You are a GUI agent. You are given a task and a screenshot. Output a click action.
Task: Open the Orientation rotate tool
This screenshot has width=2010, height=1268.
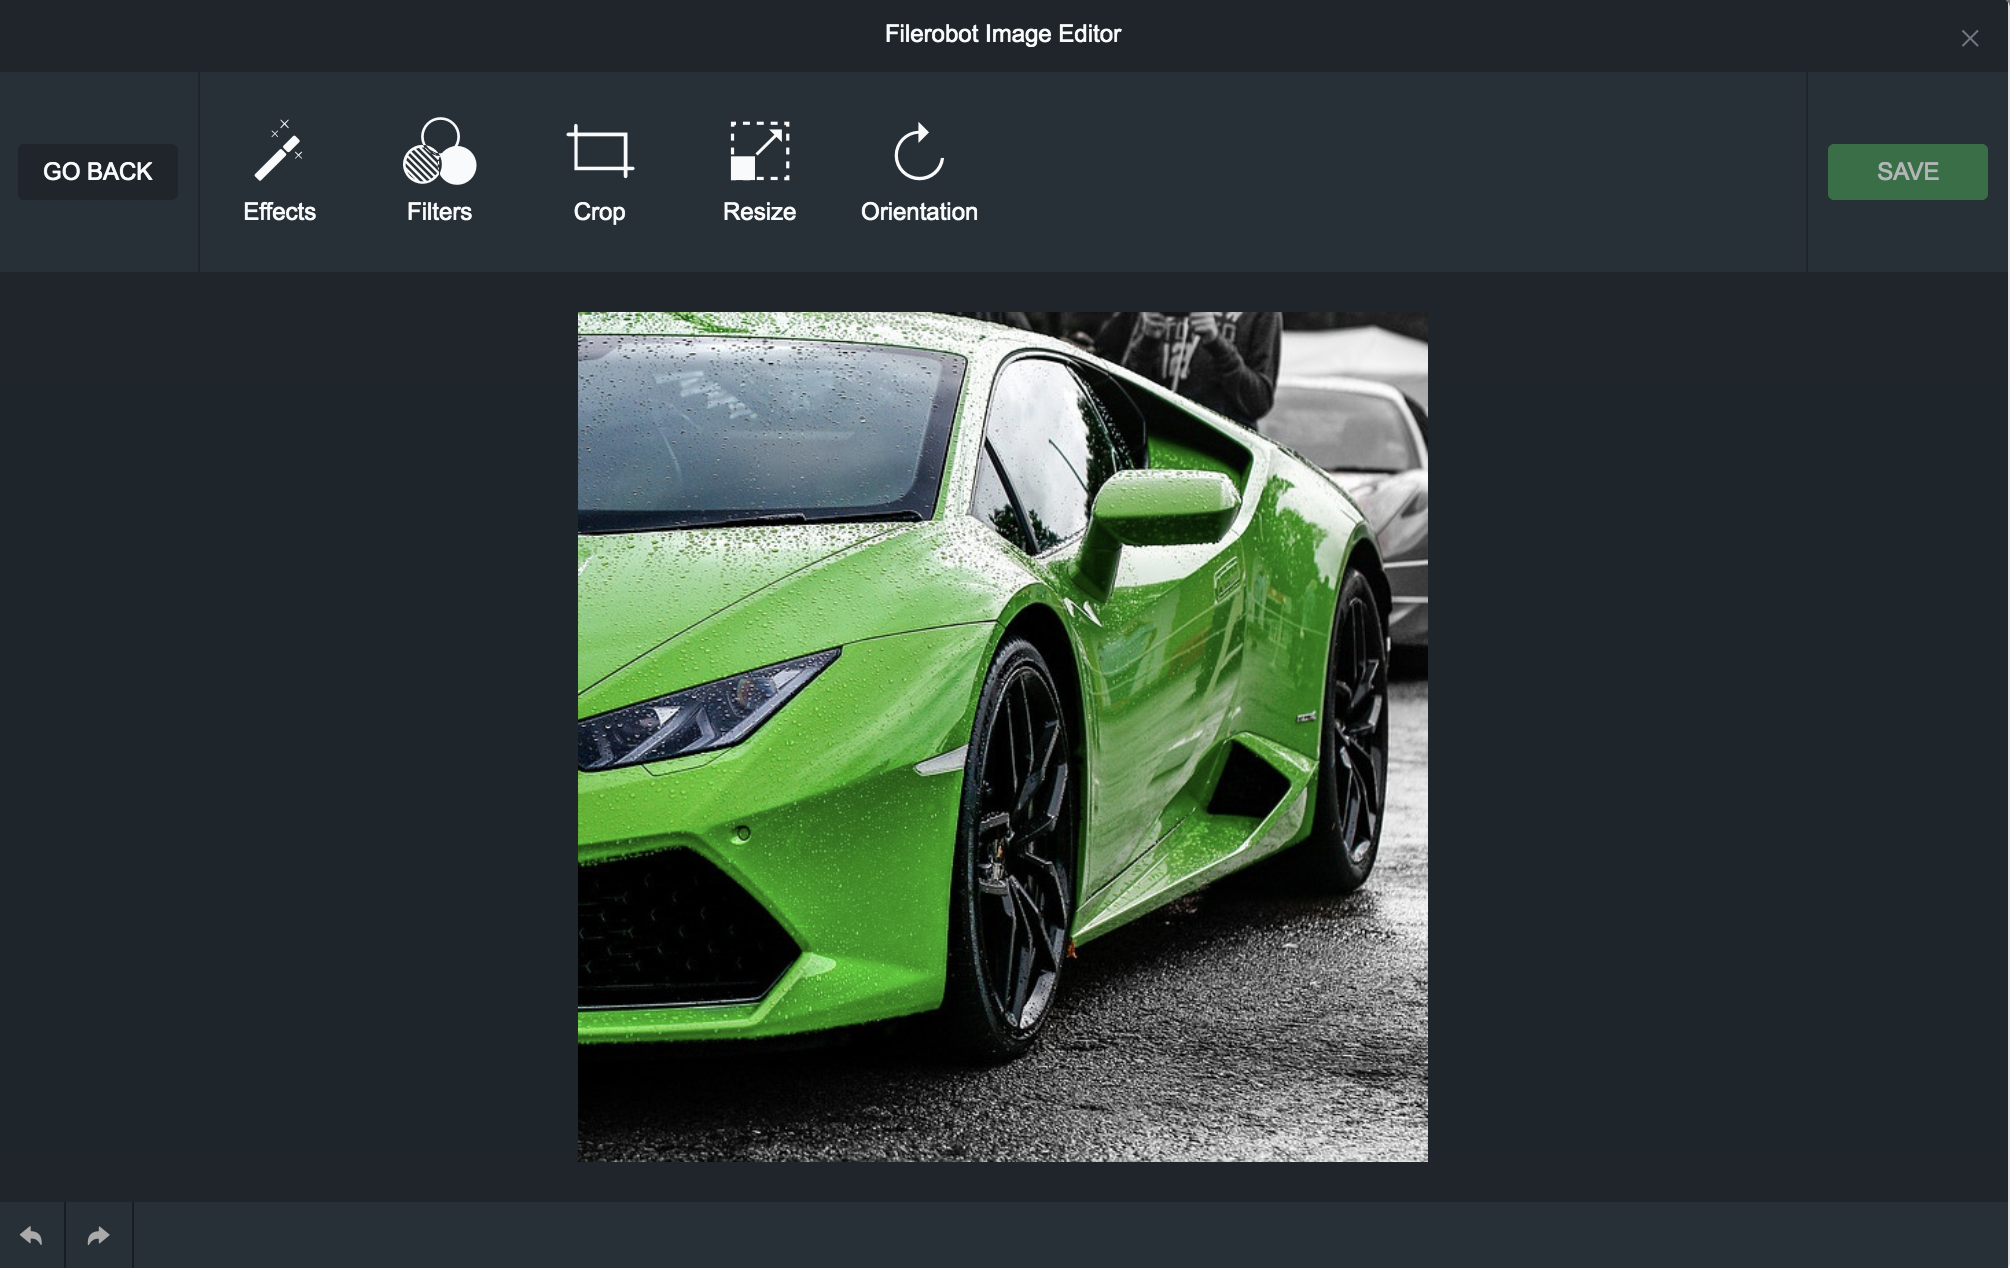[x=919, y=171]
